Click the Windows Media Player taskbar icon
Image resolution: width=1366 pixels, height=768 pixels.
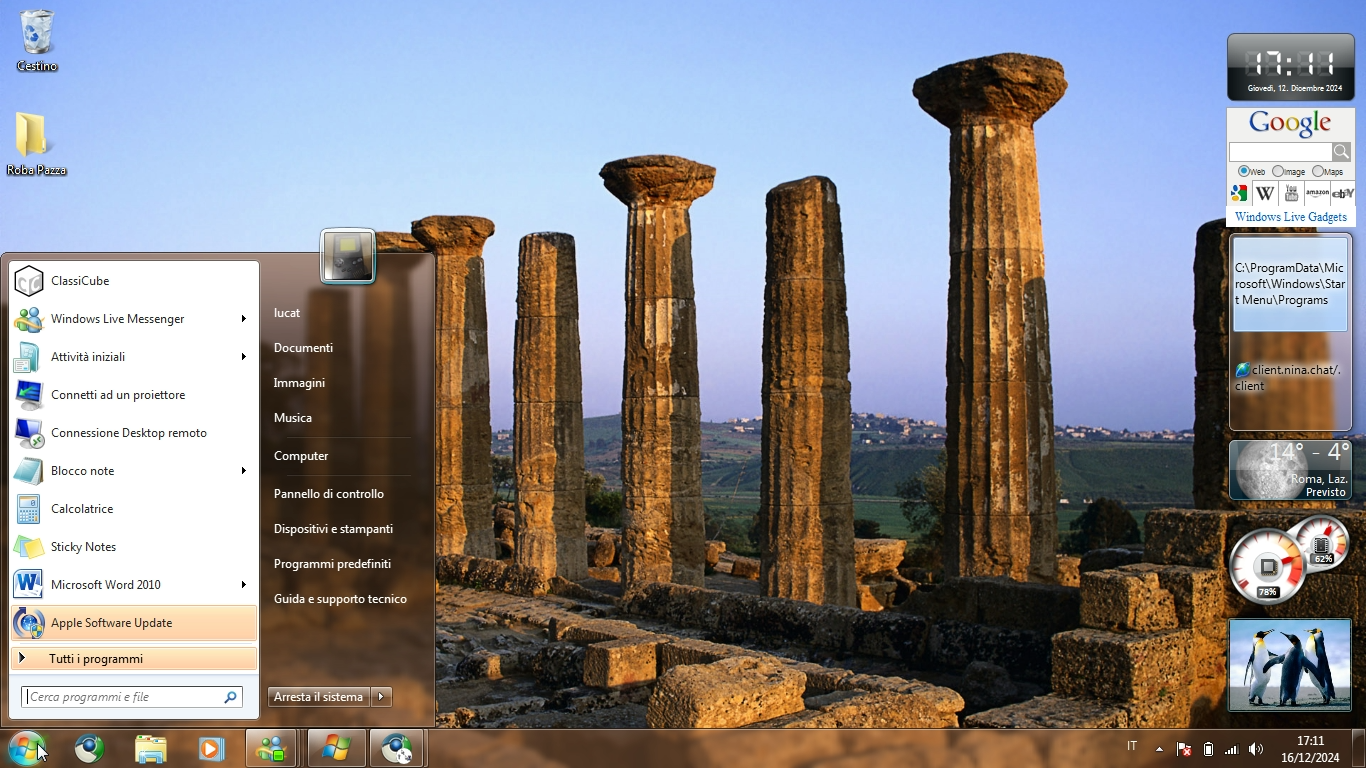(x=211, y=748)
